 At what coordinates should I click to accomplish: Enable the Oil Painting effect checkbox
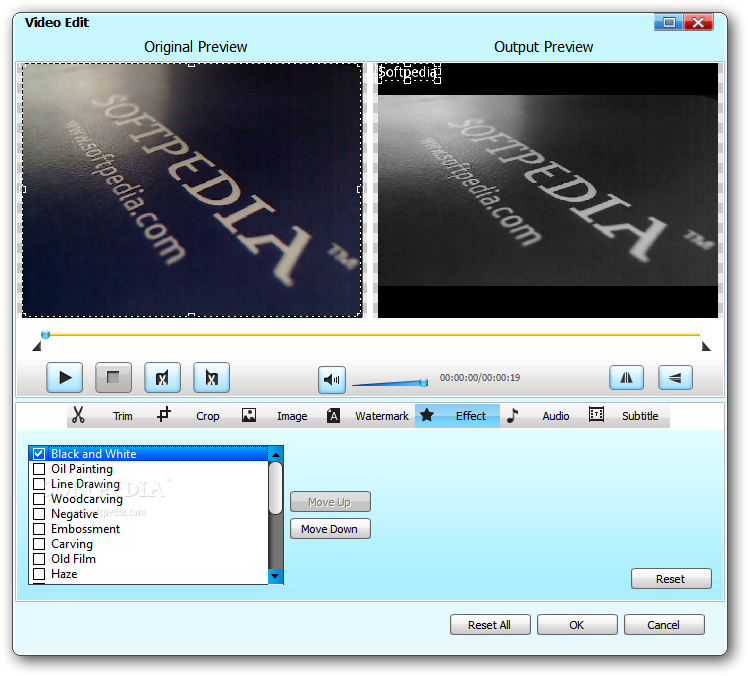(39, 469)
